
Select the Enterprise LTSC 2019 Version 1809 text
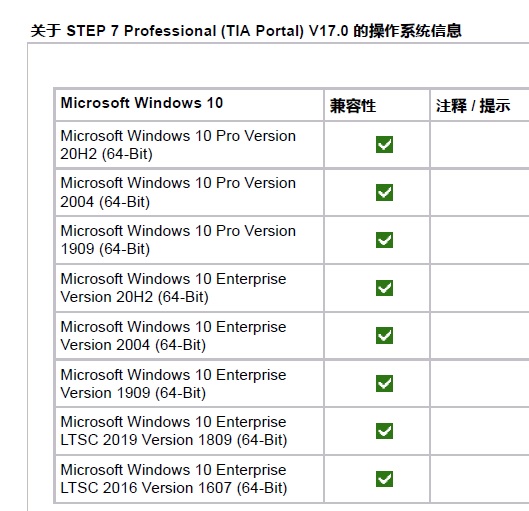coord(174,431)
